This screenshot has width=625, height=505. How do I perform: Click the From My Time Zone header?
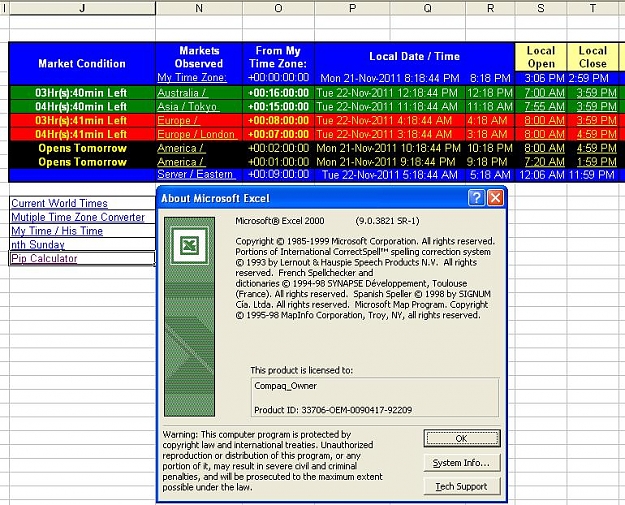pos(278,57)
